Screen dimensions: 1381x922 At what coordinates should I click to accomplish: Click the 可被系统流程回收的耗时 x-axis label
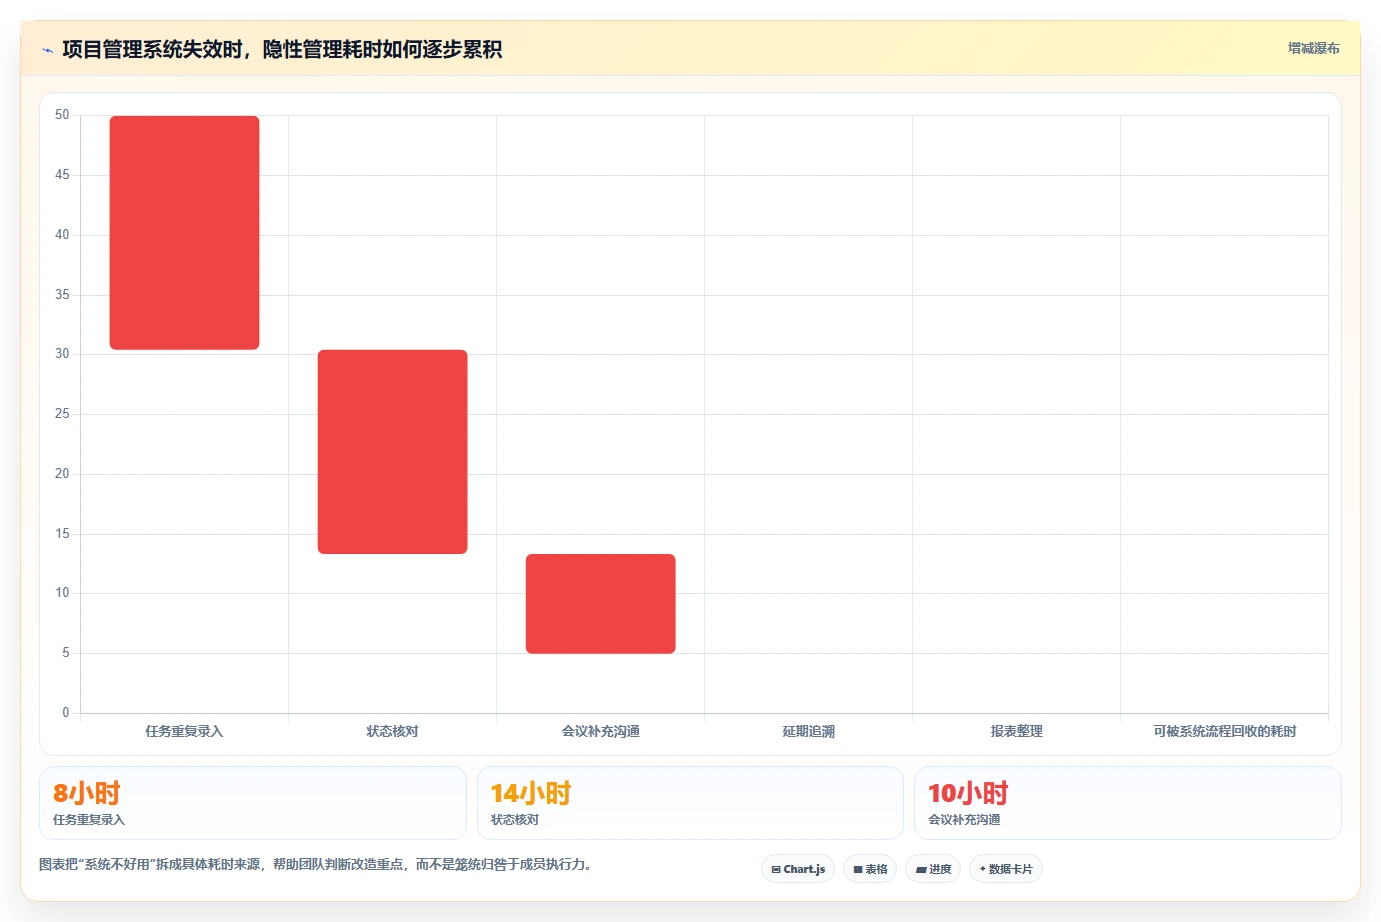coord(1224,731)
